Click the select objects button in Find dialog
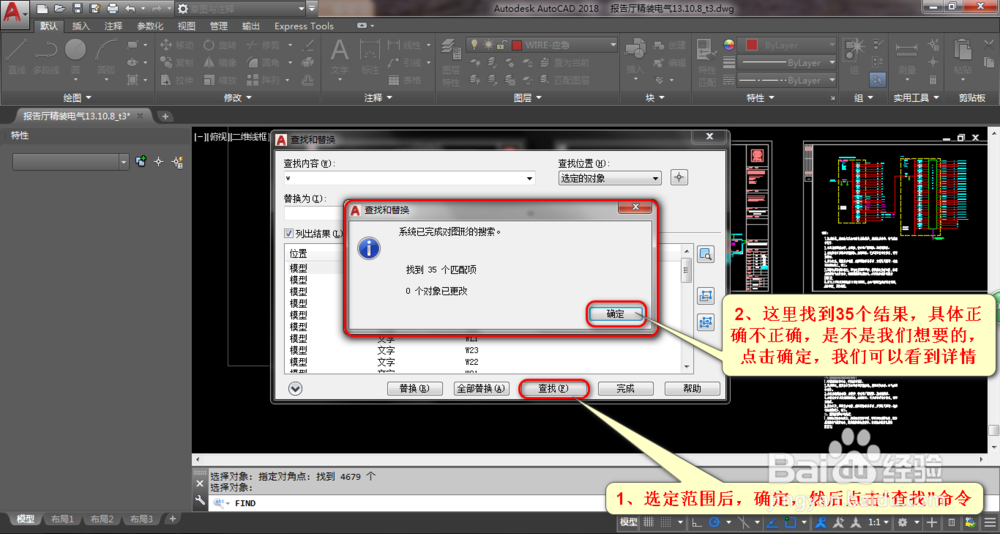1000x534 pixels. pos(679,178)
